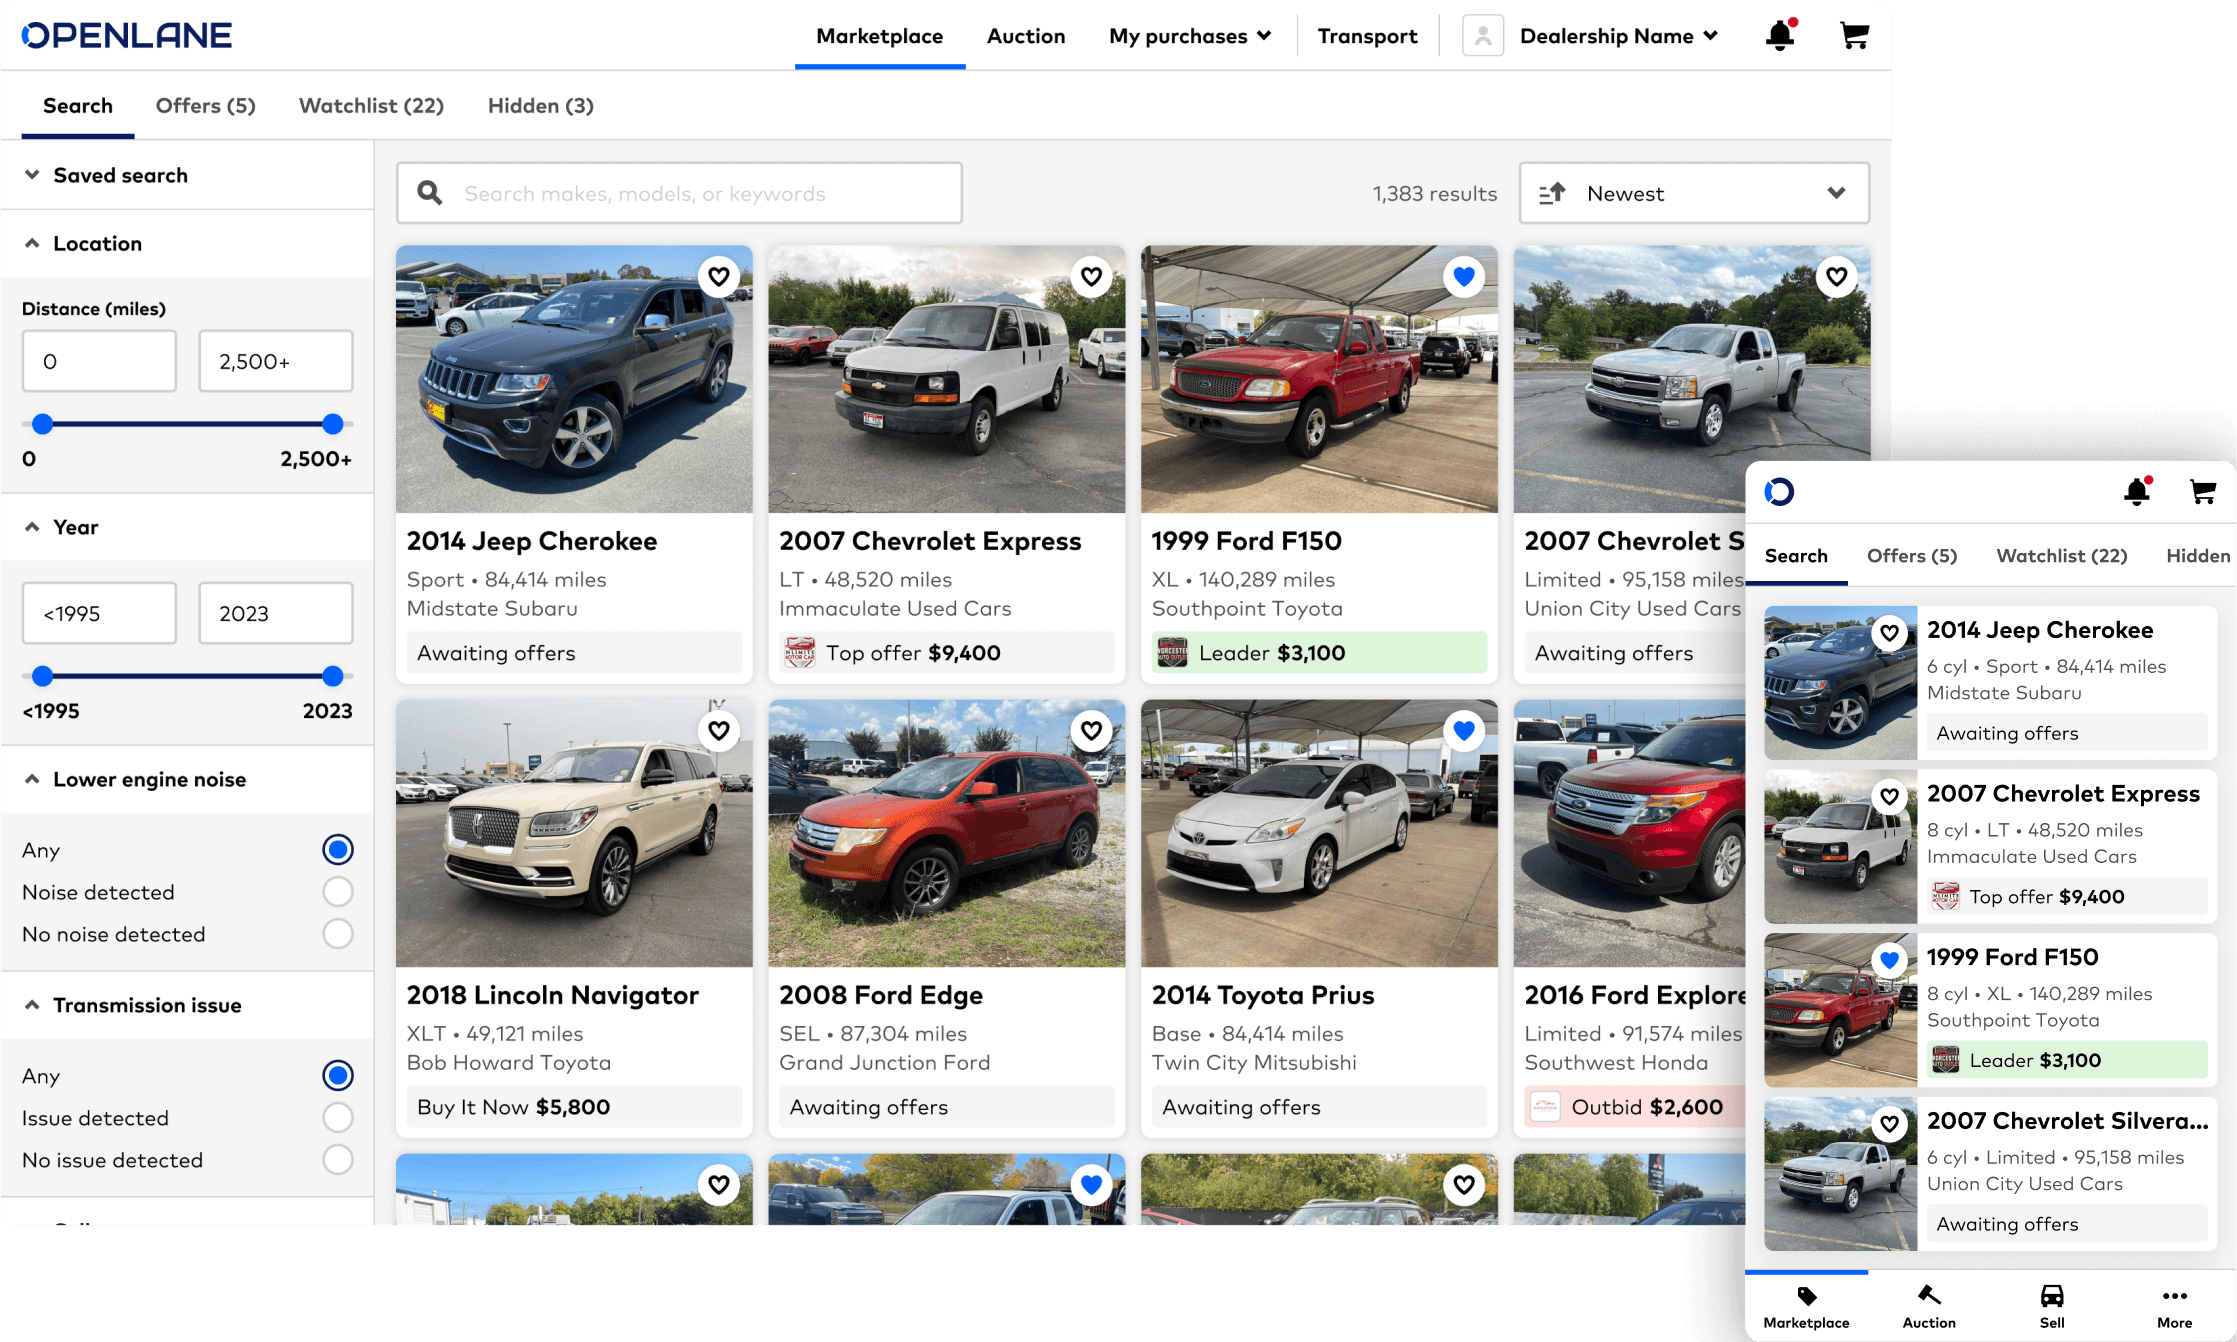Select 'No issue detected' radio option
The height and width of the screenshot is (1342, 2237).
pos(337,1160)
